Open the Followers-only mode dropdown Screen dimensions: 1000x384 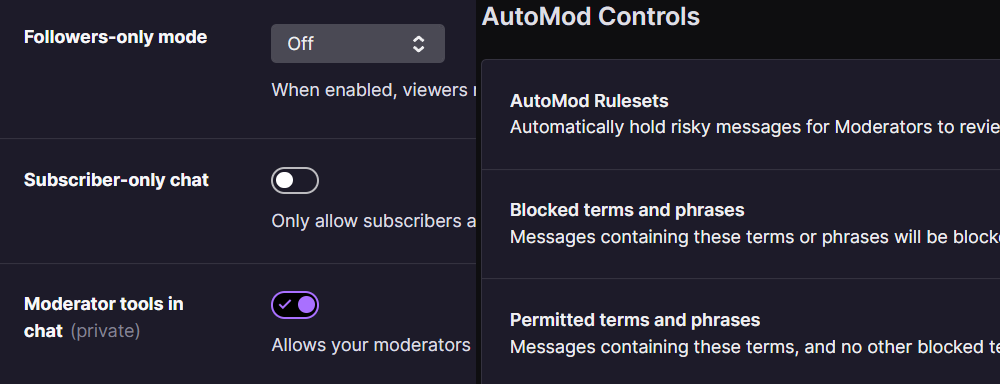358,43
